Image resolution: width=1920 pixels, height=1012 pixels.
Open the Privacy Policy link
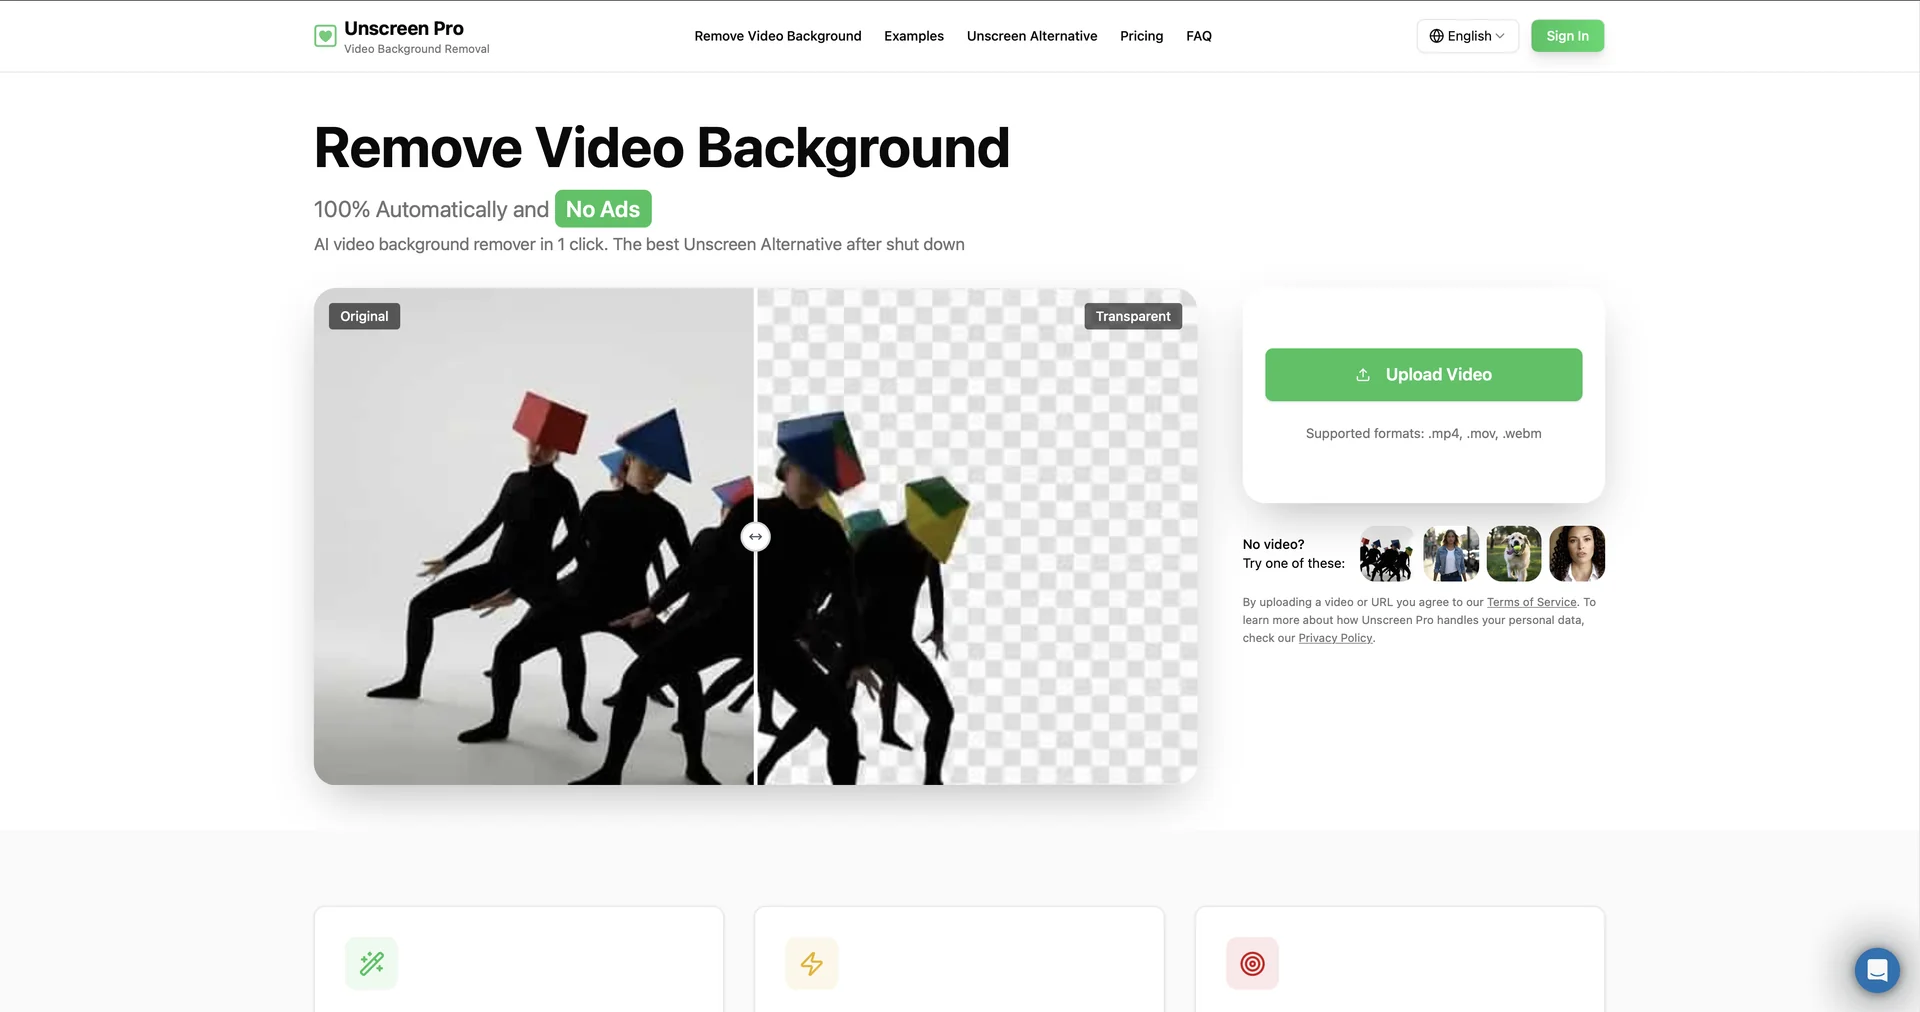click(x=1335, y=638)
